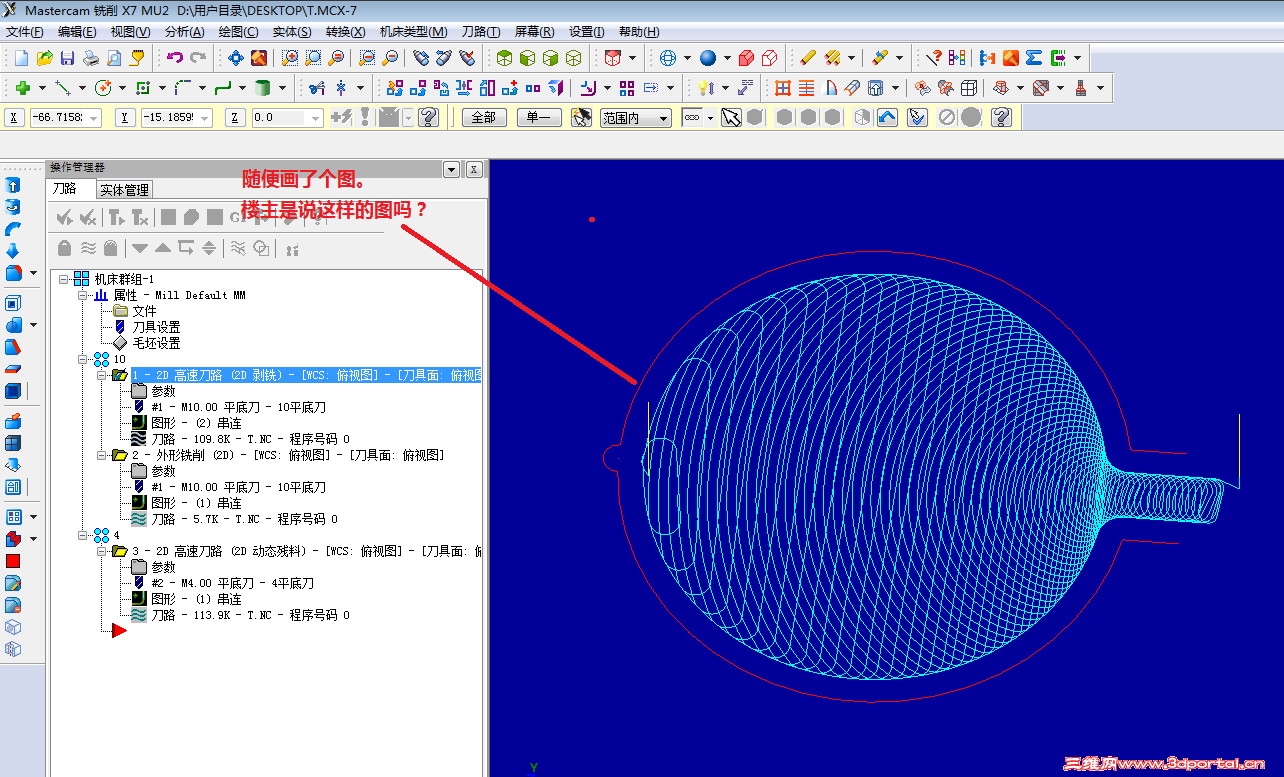Open the Z coordinate value dropdown
The image size is (1284, 777).
pos(317,118)
